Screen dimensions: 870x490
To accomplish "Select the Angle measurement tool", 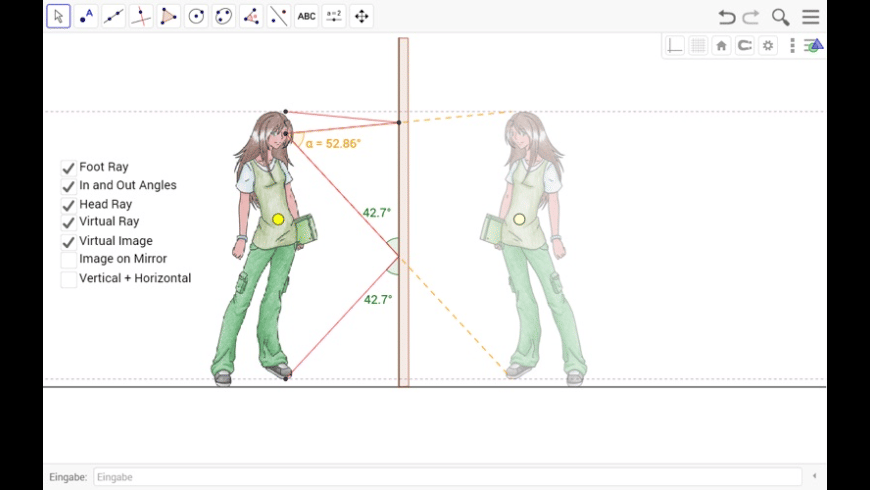I will [x=251, y=16].
